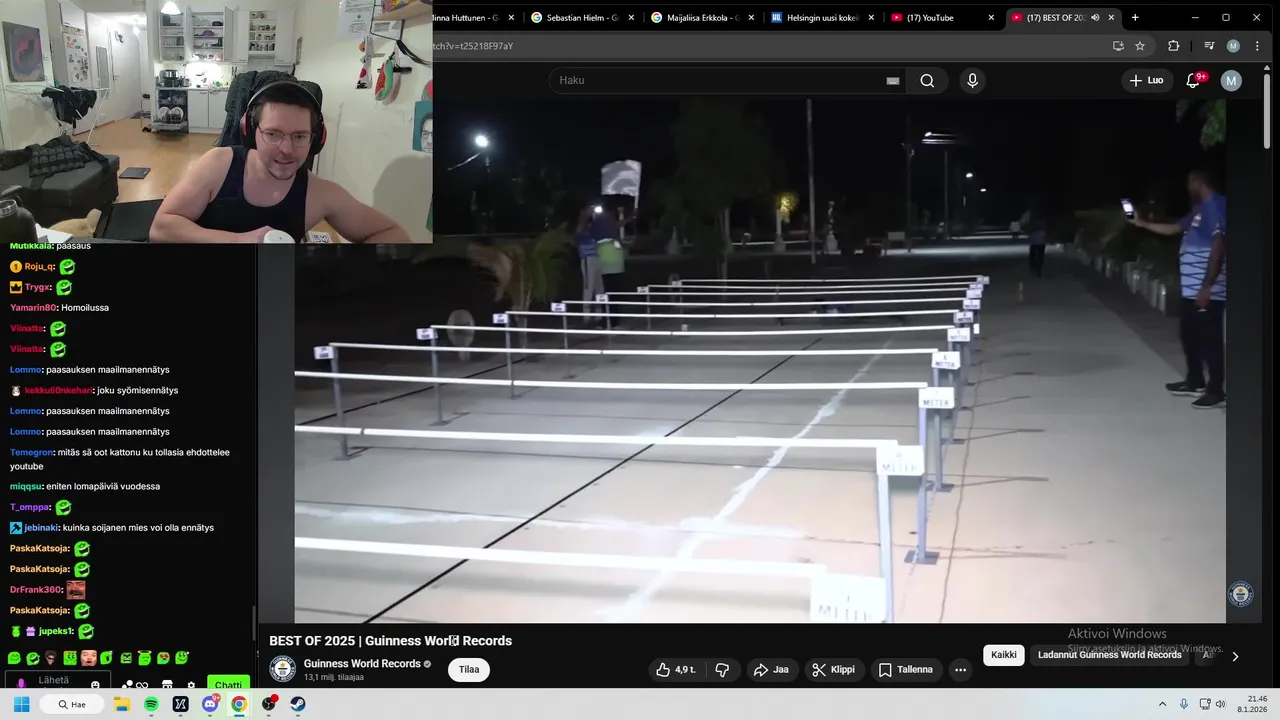Screen dimensions: 1280x720
Task: Toggle the system tray microphone icon
Action: click(x=1184, y=704)
